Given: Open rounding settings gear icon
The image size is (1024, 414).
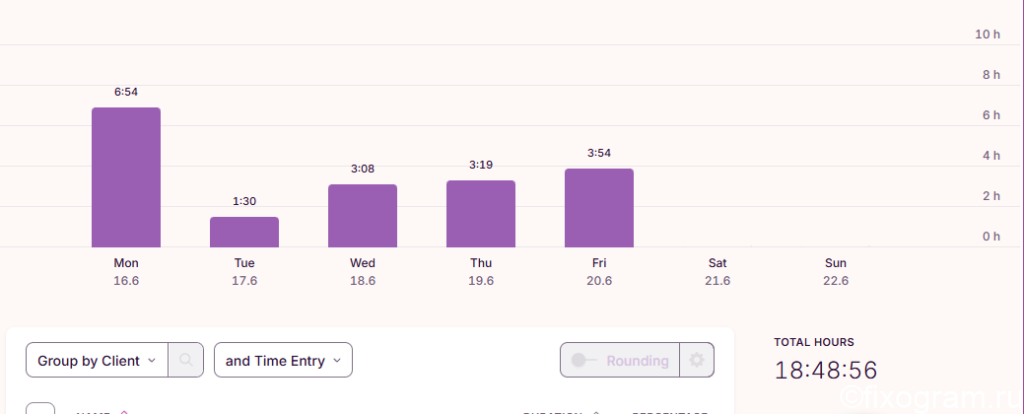Looking at the screenshot, I should (697, 360).
